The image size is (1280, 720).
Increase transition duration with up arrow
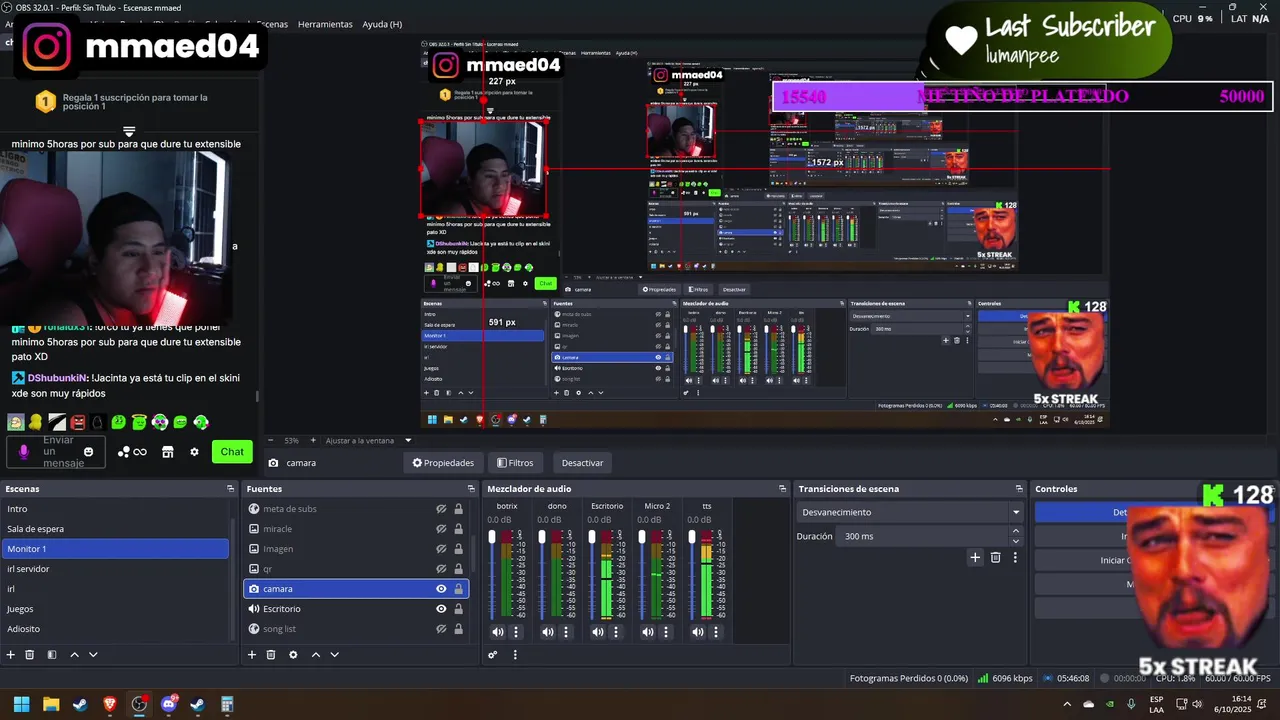(x=1016, y=532)
